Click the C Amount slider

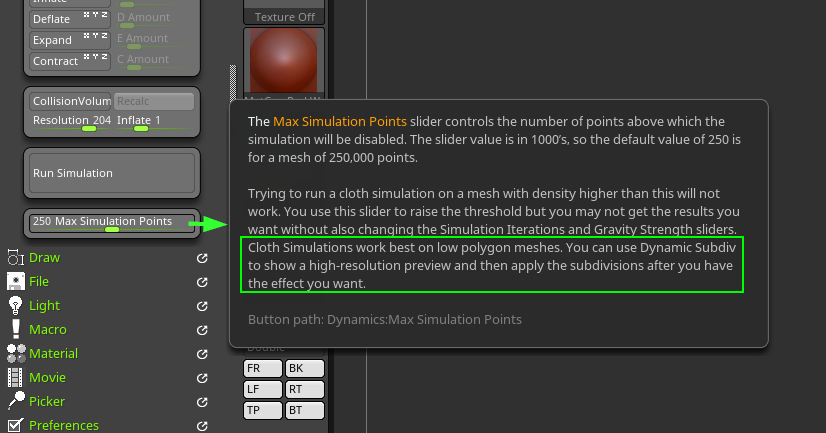coord(154,61)
